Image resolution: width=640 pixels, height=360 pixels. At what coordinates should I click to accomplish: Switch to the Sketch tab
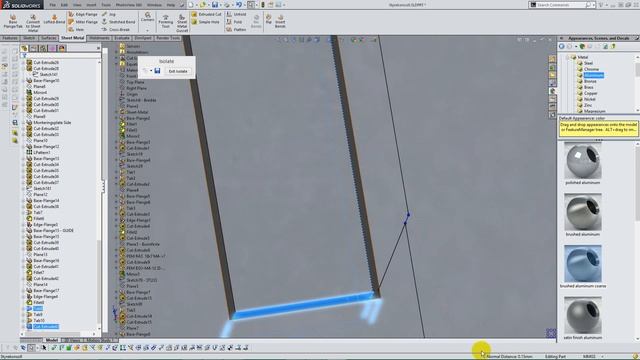(29, 38)
